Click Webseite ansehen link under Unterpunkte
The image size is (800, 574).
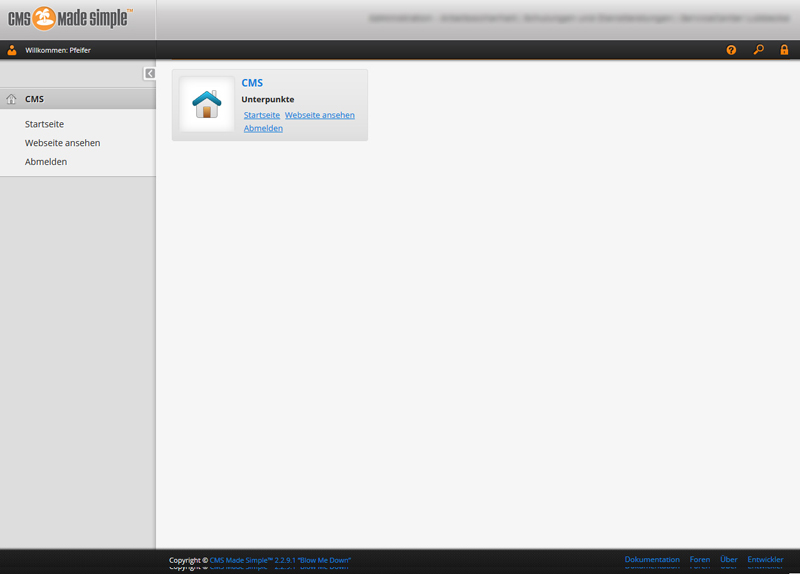tap(320, 115)
